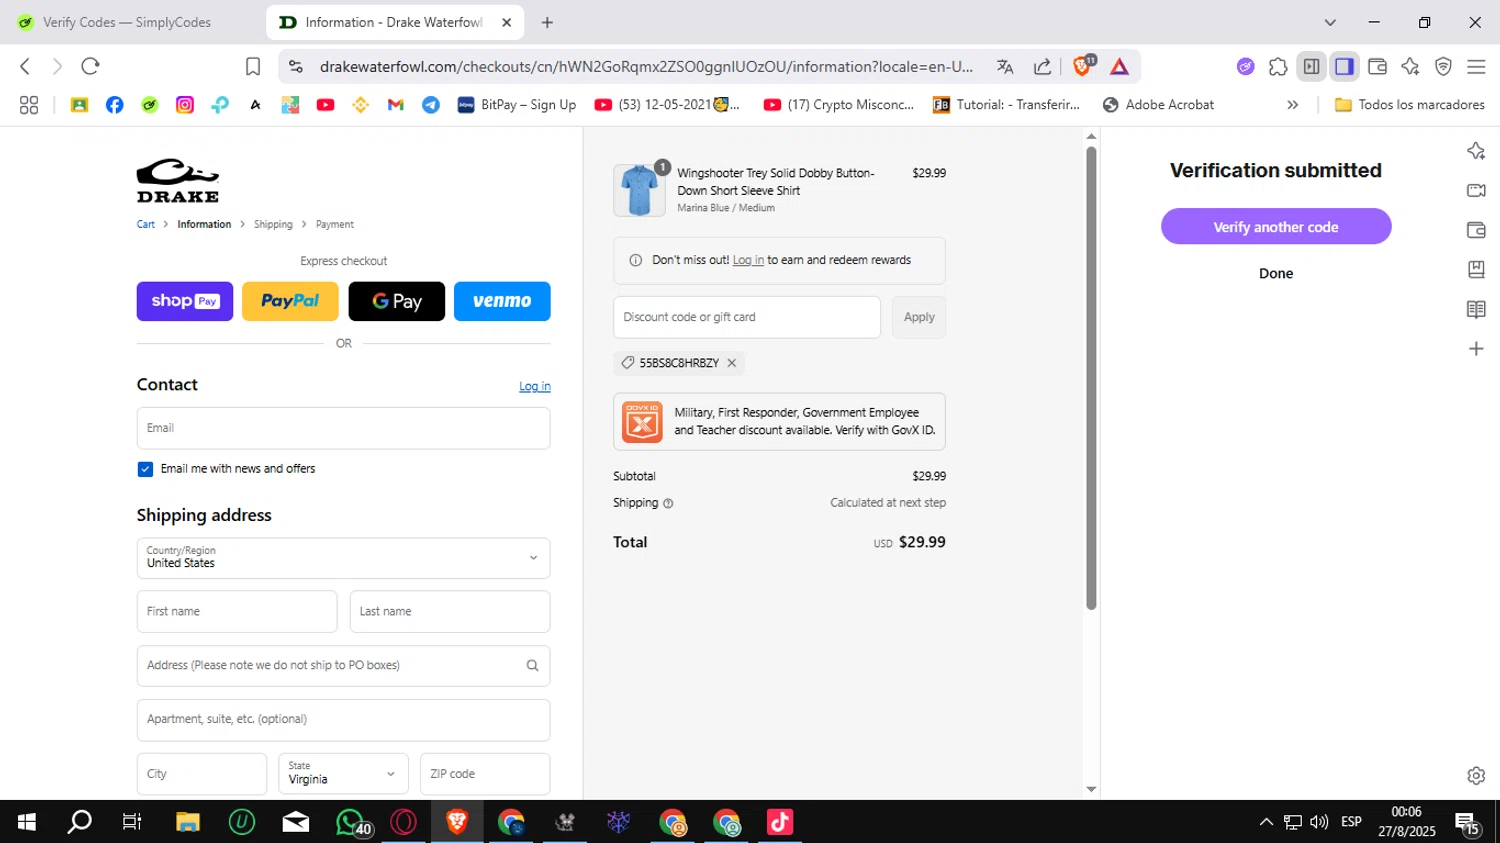Screen dimensions: 1500x843
Task: Open the BitPay – Sign Up bookmark
Action: click(517, 105)
